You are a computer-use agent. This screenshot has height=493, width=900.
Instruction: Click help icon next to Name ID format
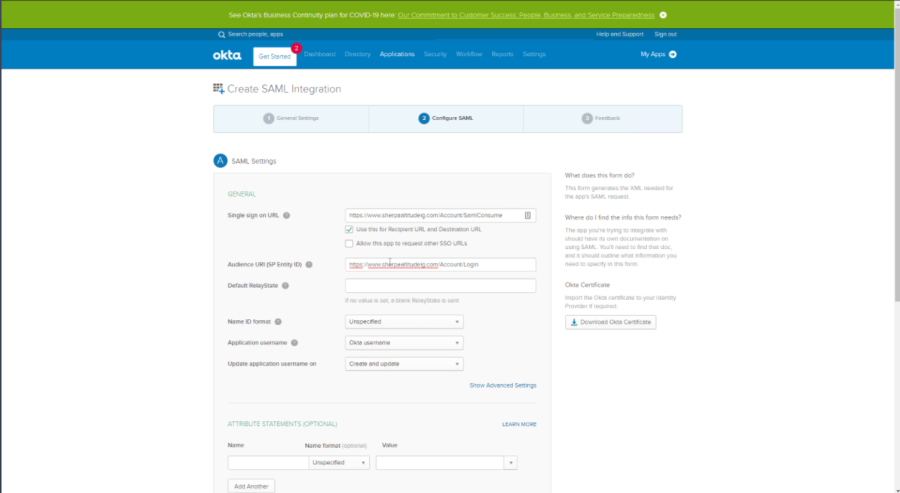(x=278, y=322)
